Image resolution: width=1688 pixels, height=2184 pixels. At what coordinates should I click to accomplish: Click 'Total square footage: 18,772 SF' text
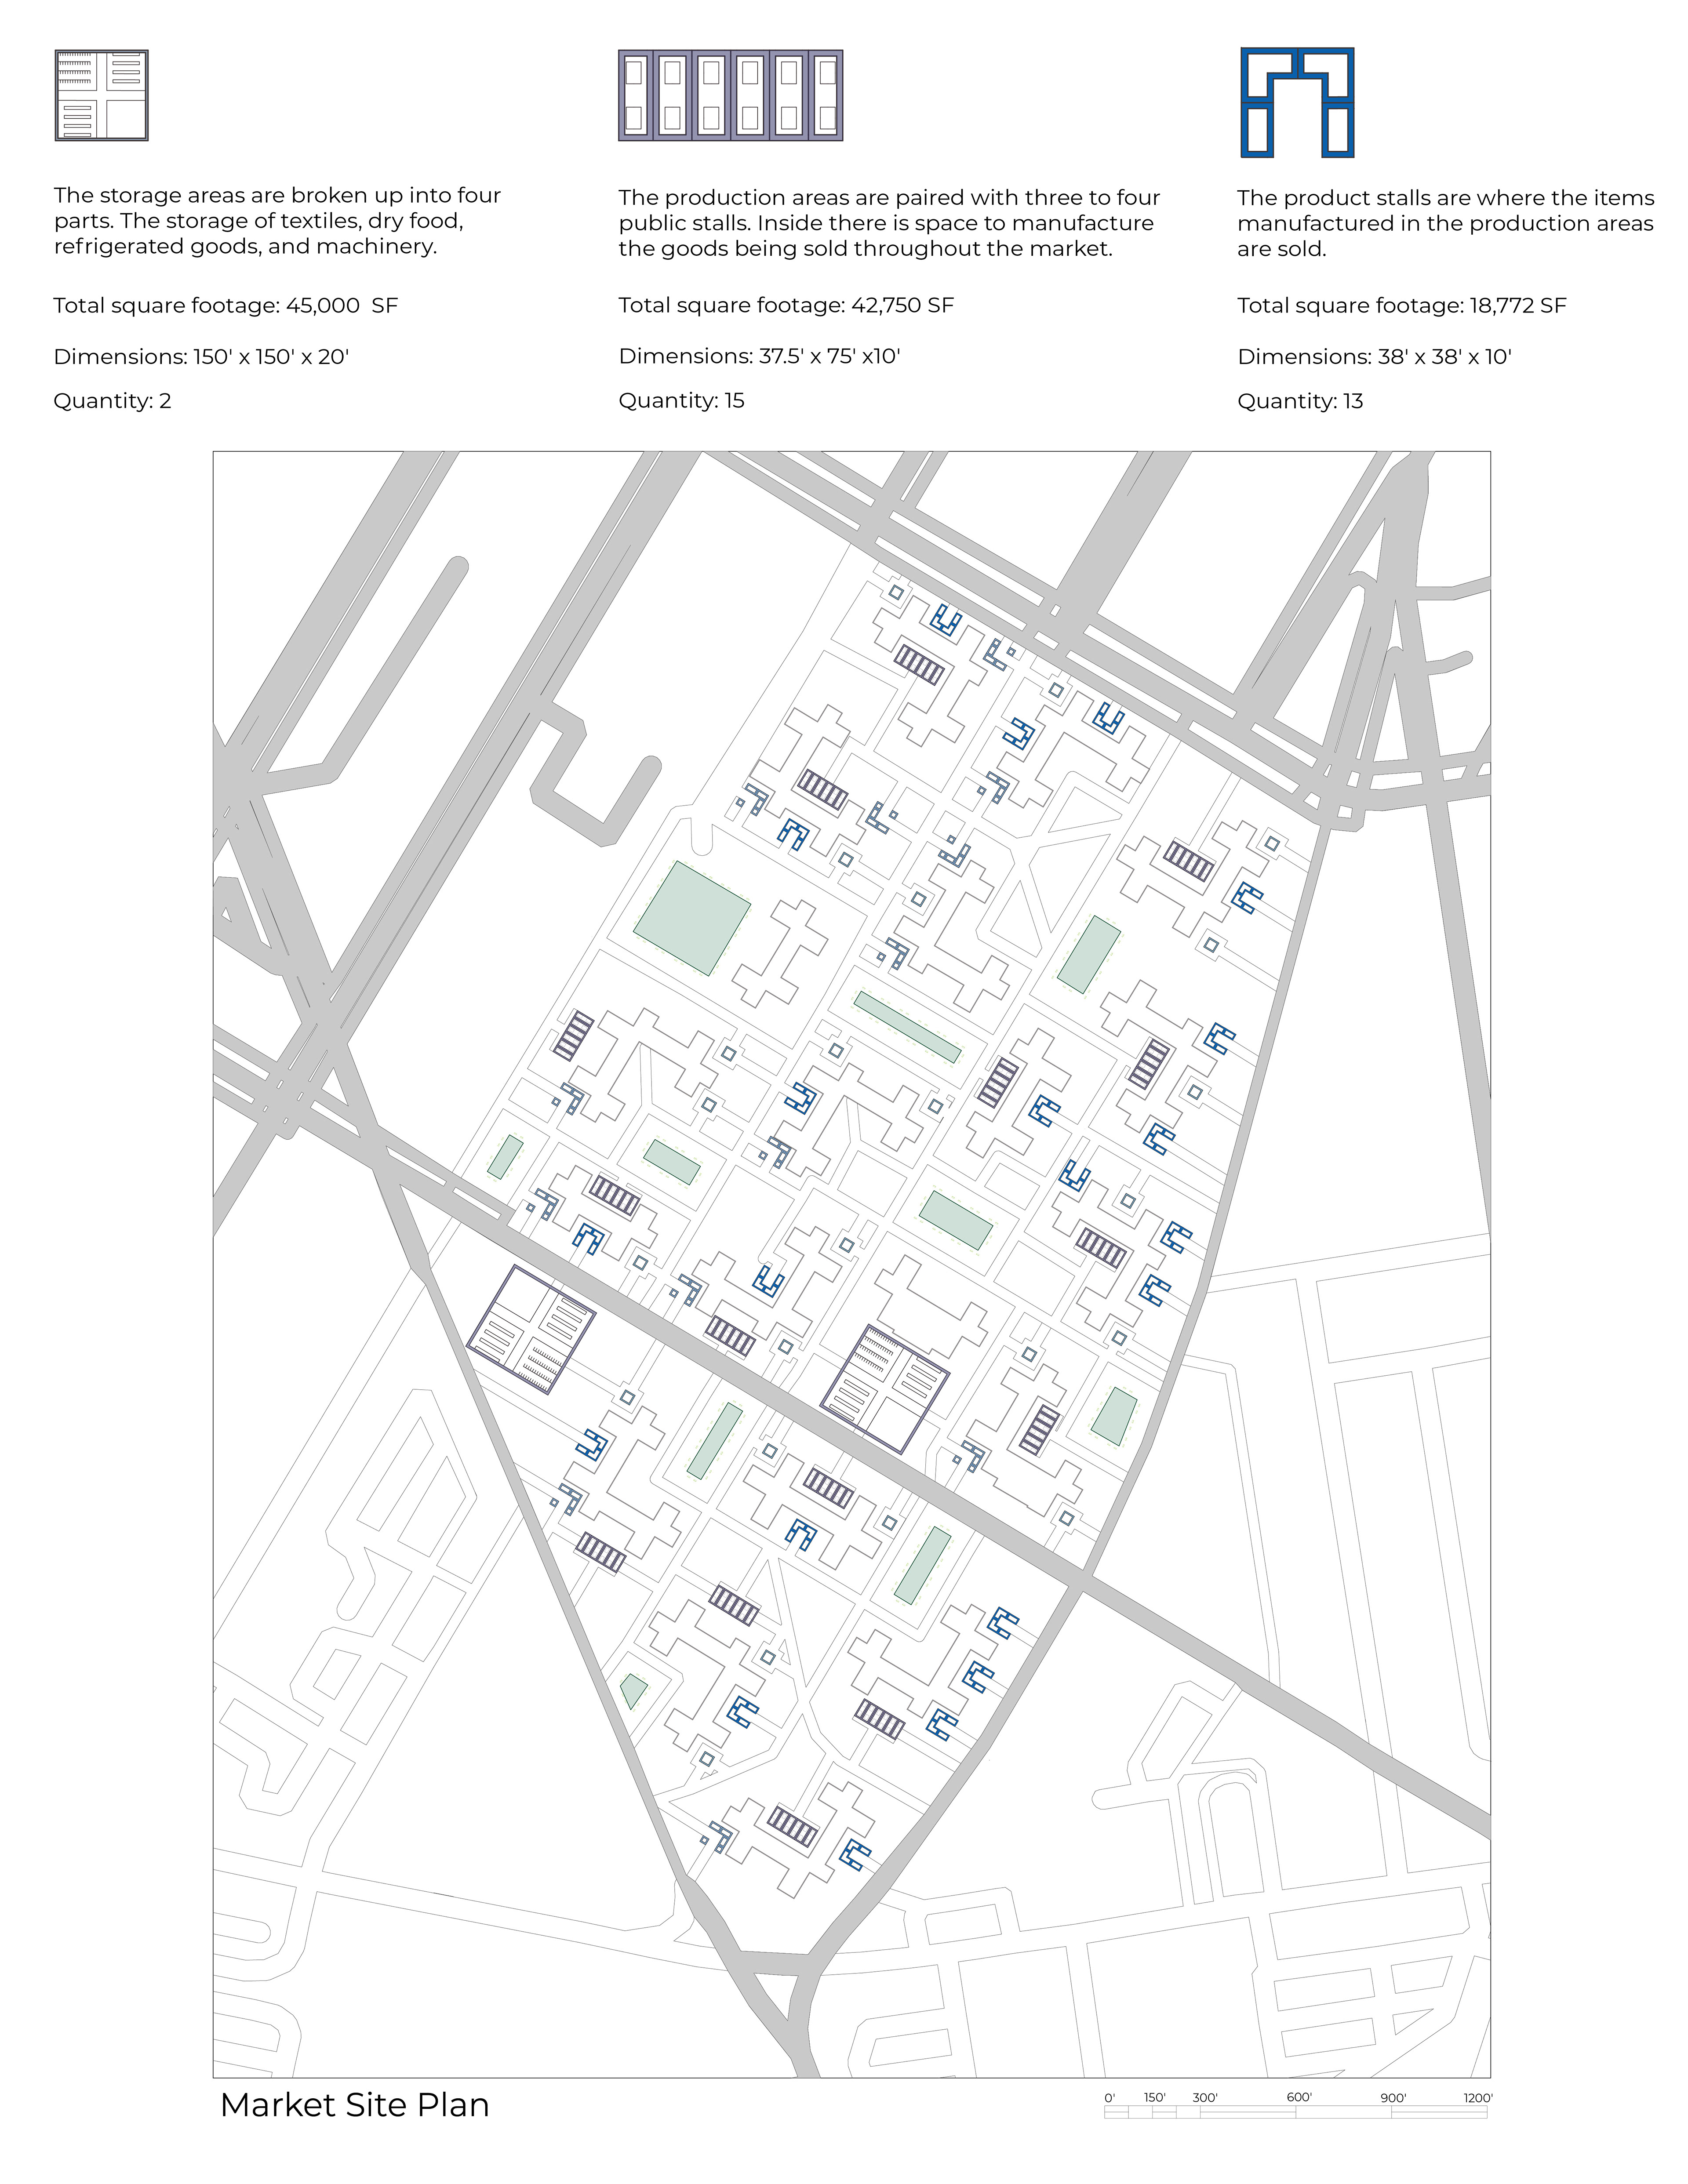click(1401, 306)
